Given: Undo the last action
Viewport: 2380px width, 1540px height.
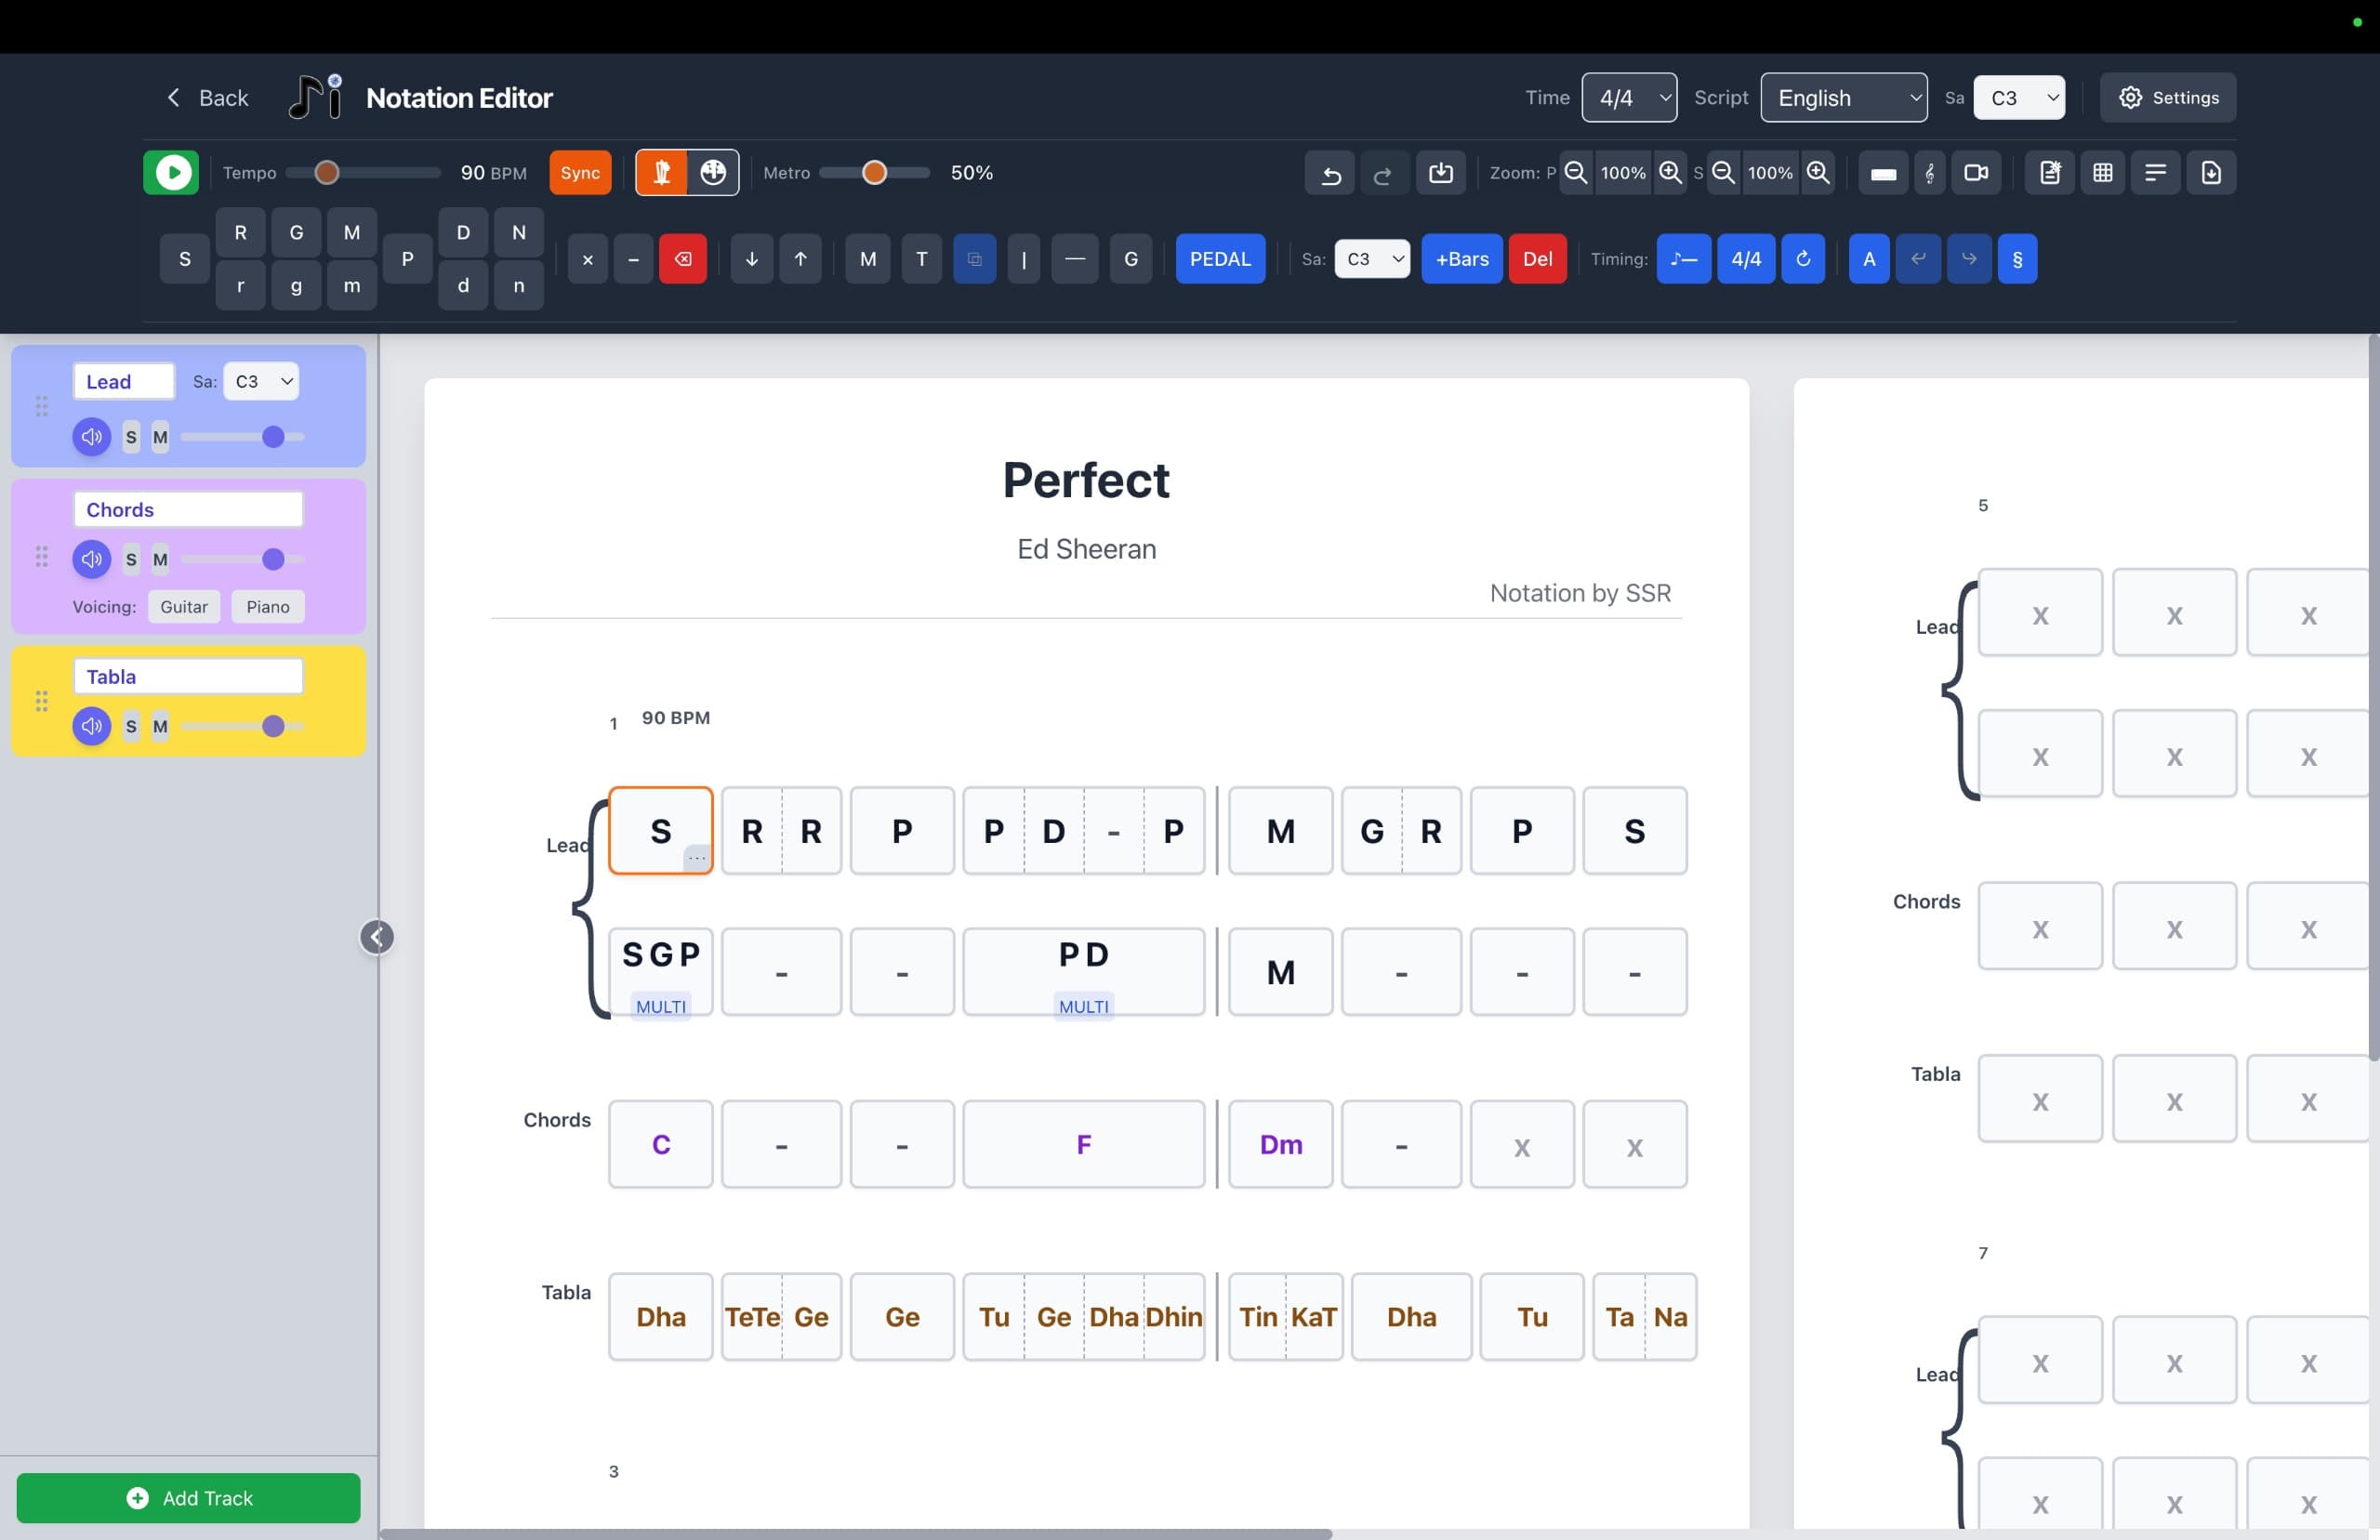Looking at the screenshot, I should point(1330,172).
